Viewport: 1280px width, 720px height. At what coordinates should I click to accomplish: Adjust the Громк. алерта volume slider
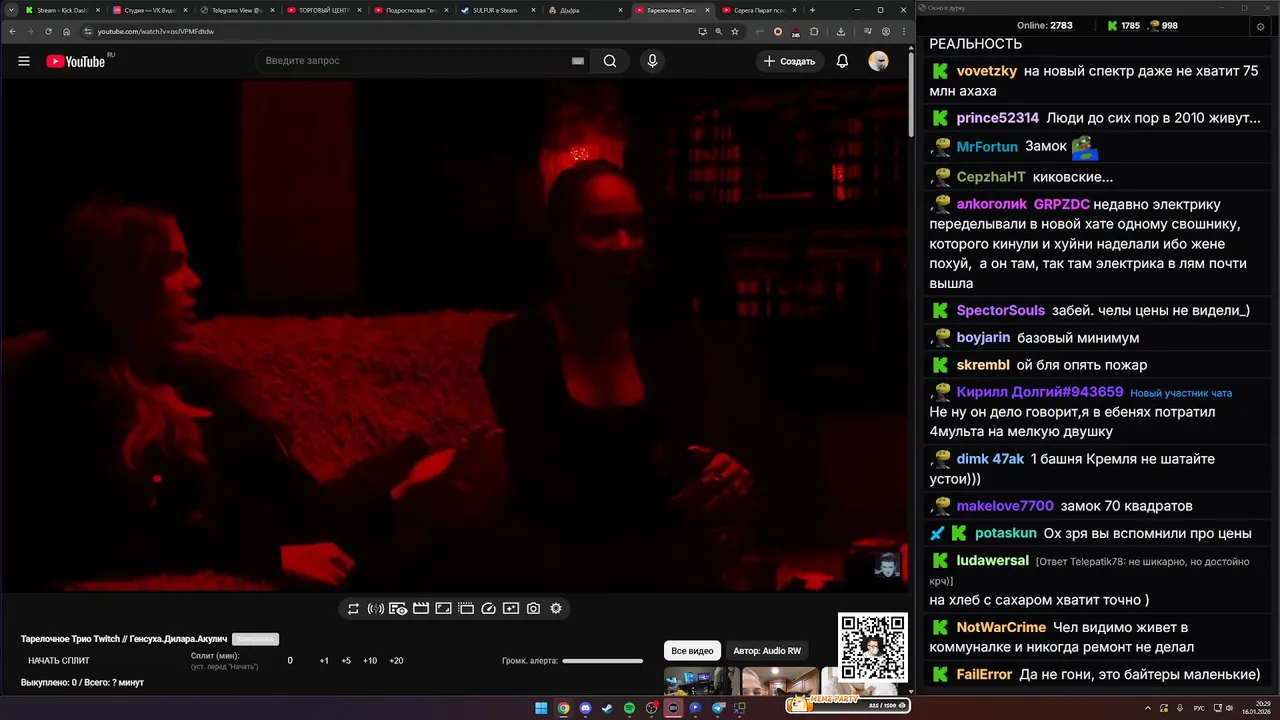click(602, 661)
